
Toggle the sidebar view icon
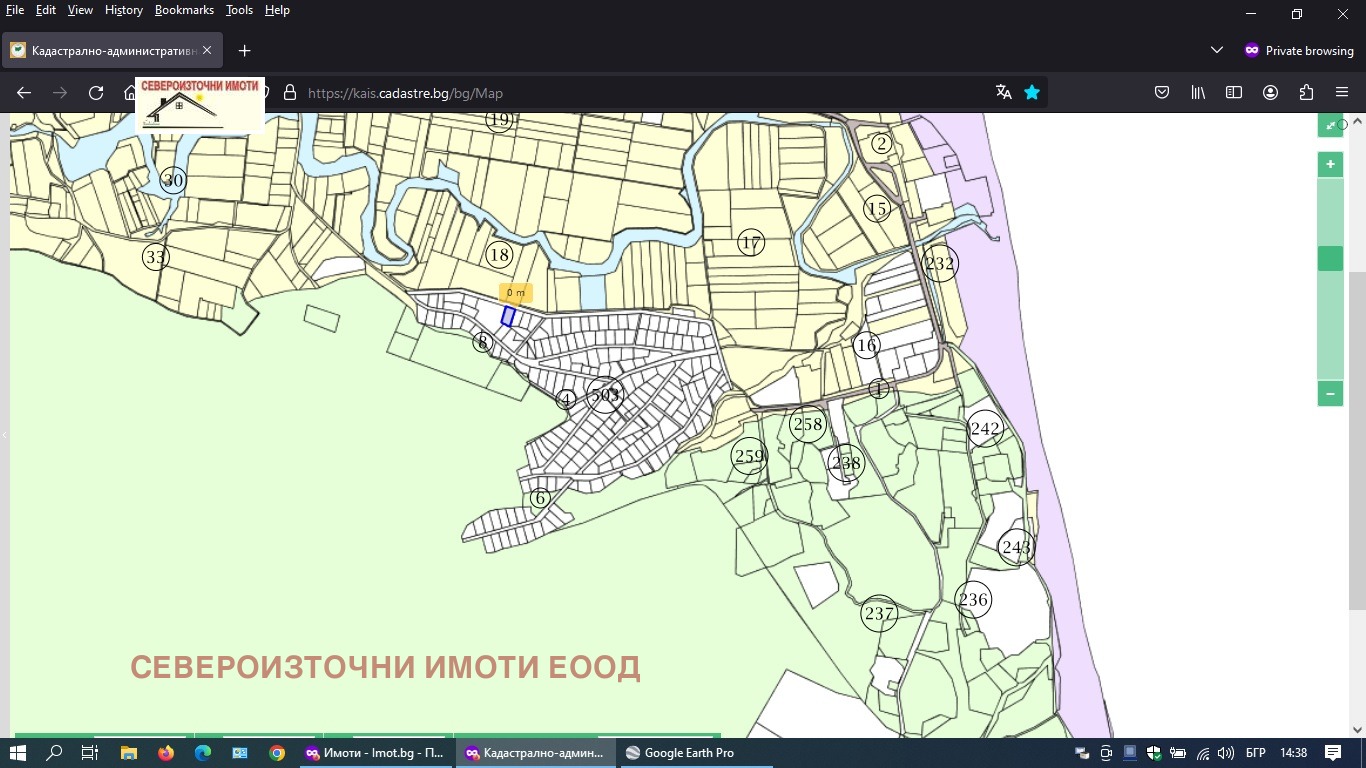(1234, 93)
